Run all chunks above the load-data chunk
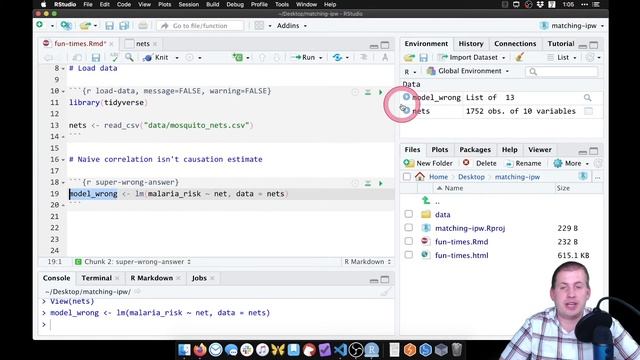 click(368, 92)
